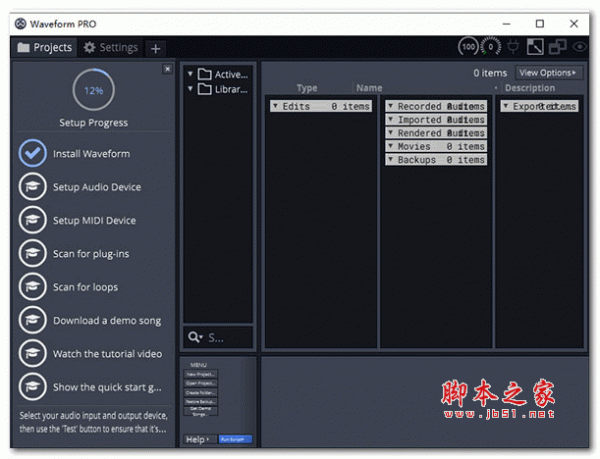Collapse the Recorded Audio section triangle
Screen dimensions: 600x459
point(390,106)
